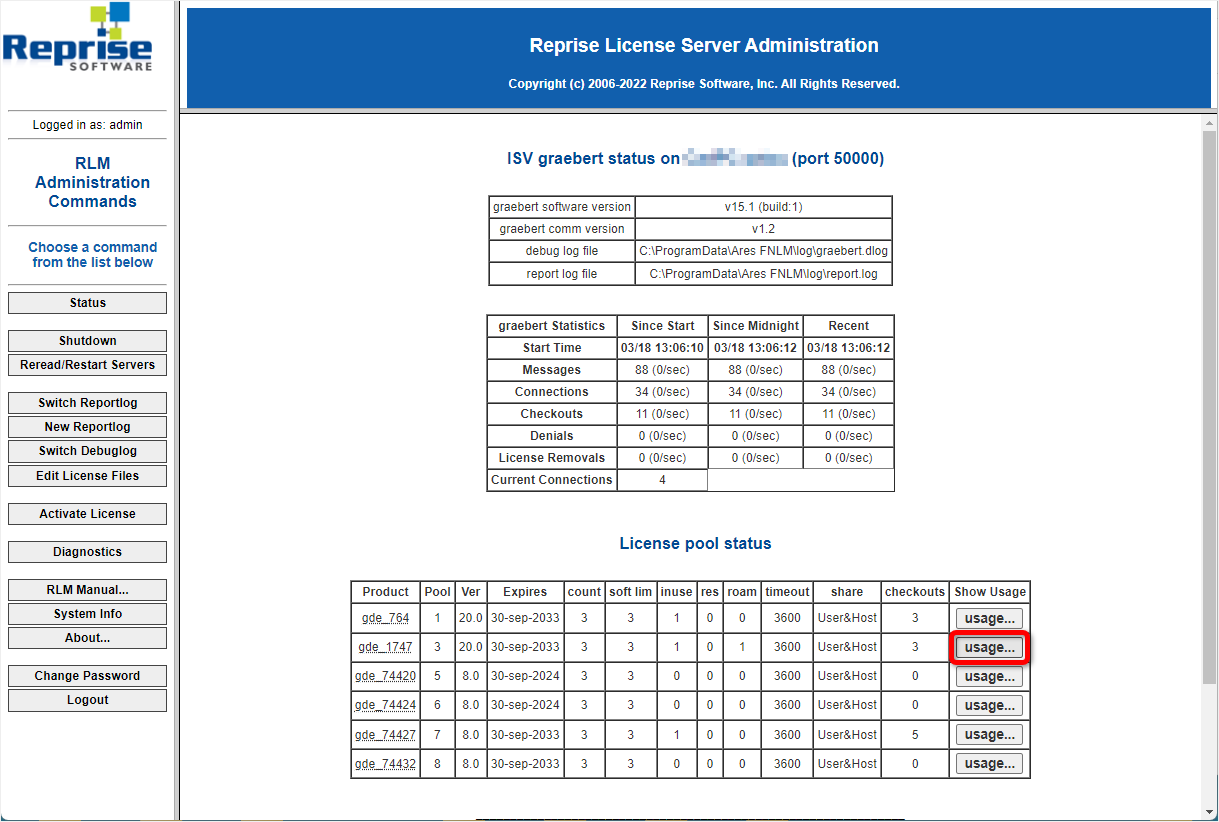Click the 'Recent' column header
This screenshot has width=1219, height=822.
[849, 326]
